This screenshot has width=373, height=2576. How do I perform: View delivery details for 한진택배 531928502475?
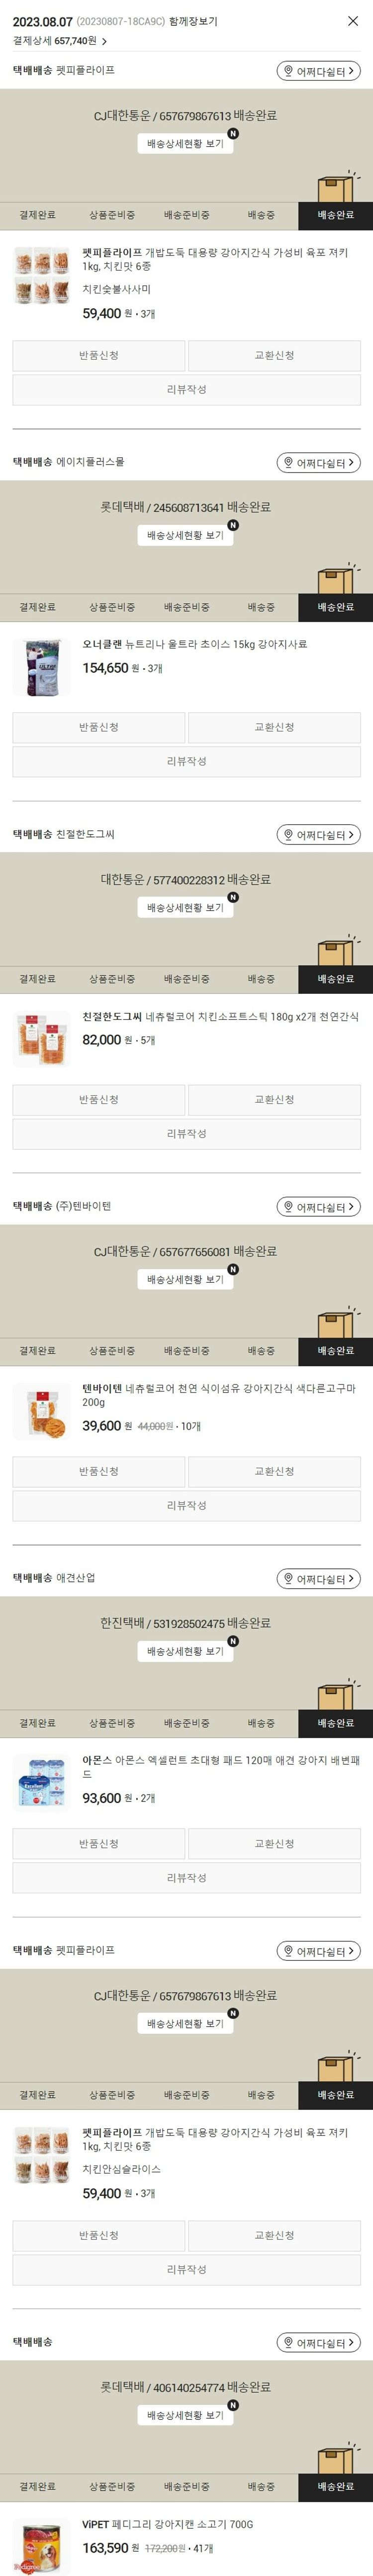[x=186, y=1651]
